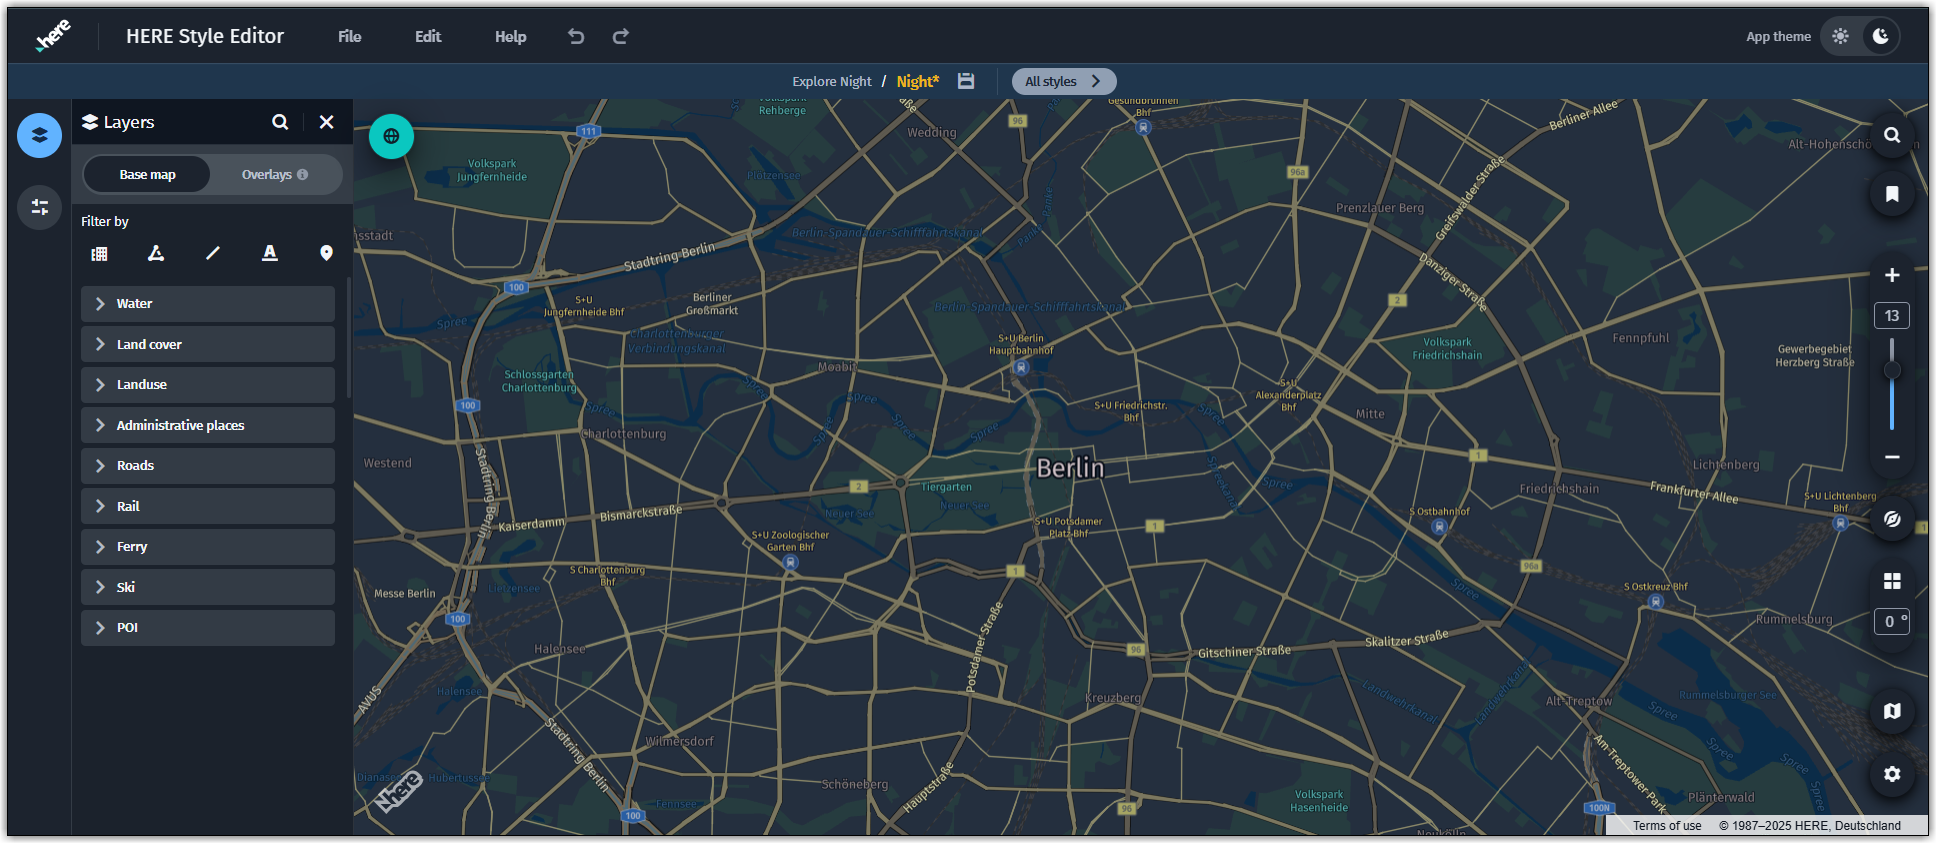The height and width of the screenshot is (844, 1937).
Task: Search layers with the magnifier icon
Action: pos(280,122)
